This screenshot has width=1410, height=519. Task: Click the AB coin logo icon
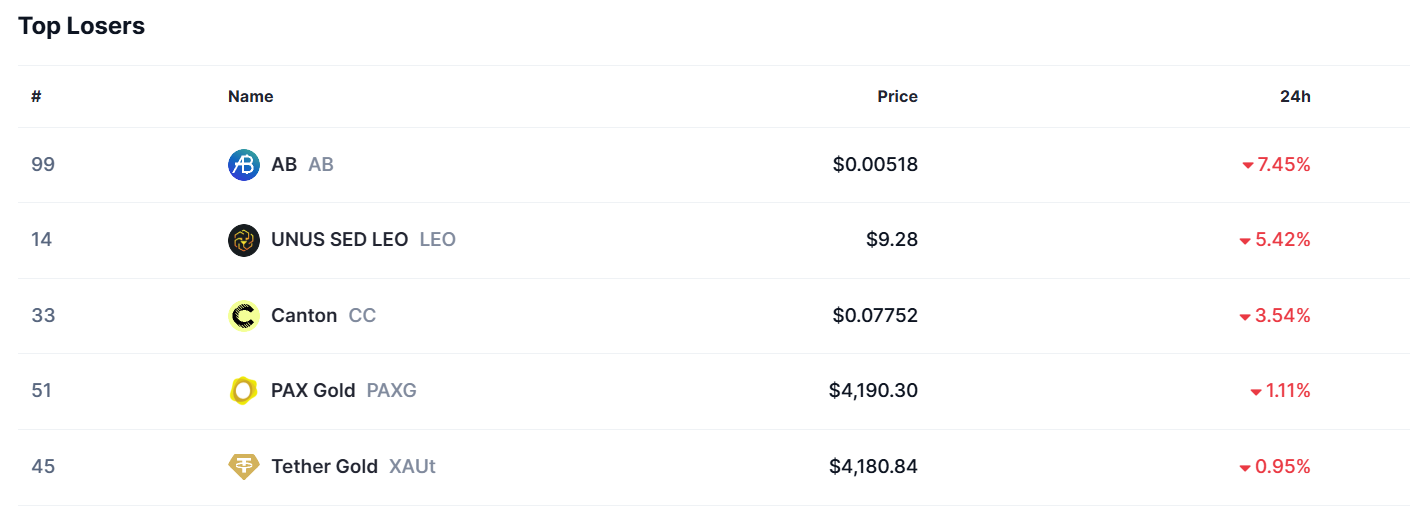[x=244, y=165]
